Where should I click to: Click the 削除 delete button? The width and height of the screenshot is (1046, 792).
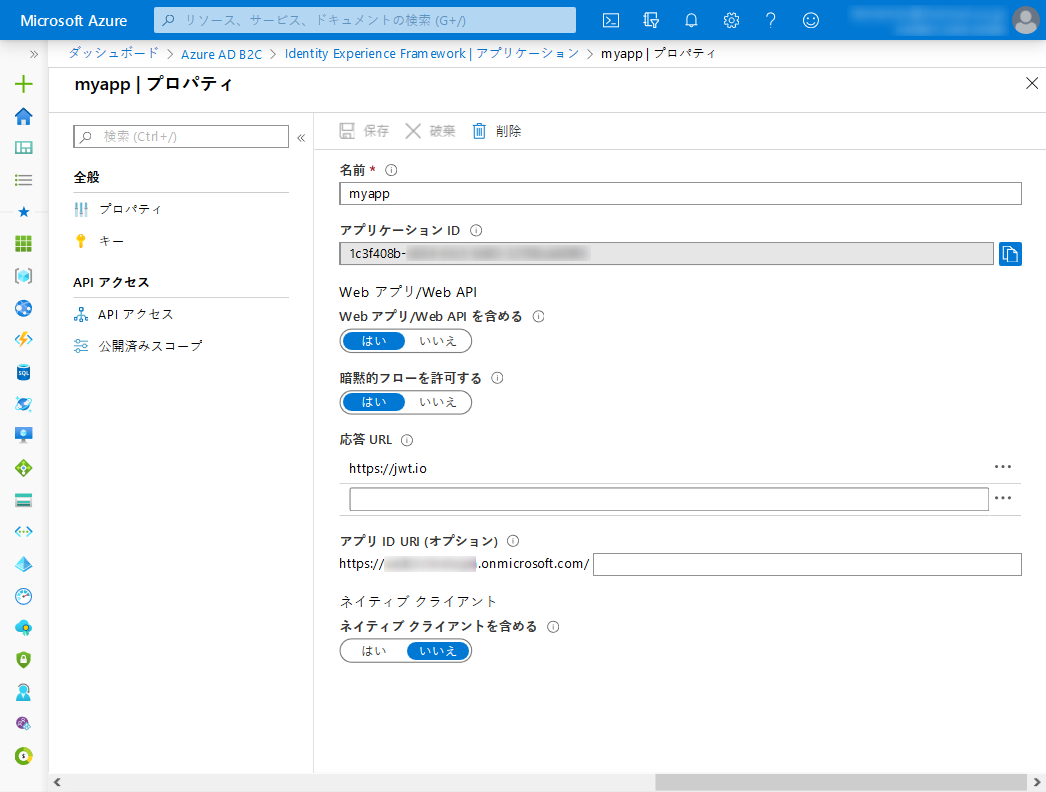(x=497, y=131)
